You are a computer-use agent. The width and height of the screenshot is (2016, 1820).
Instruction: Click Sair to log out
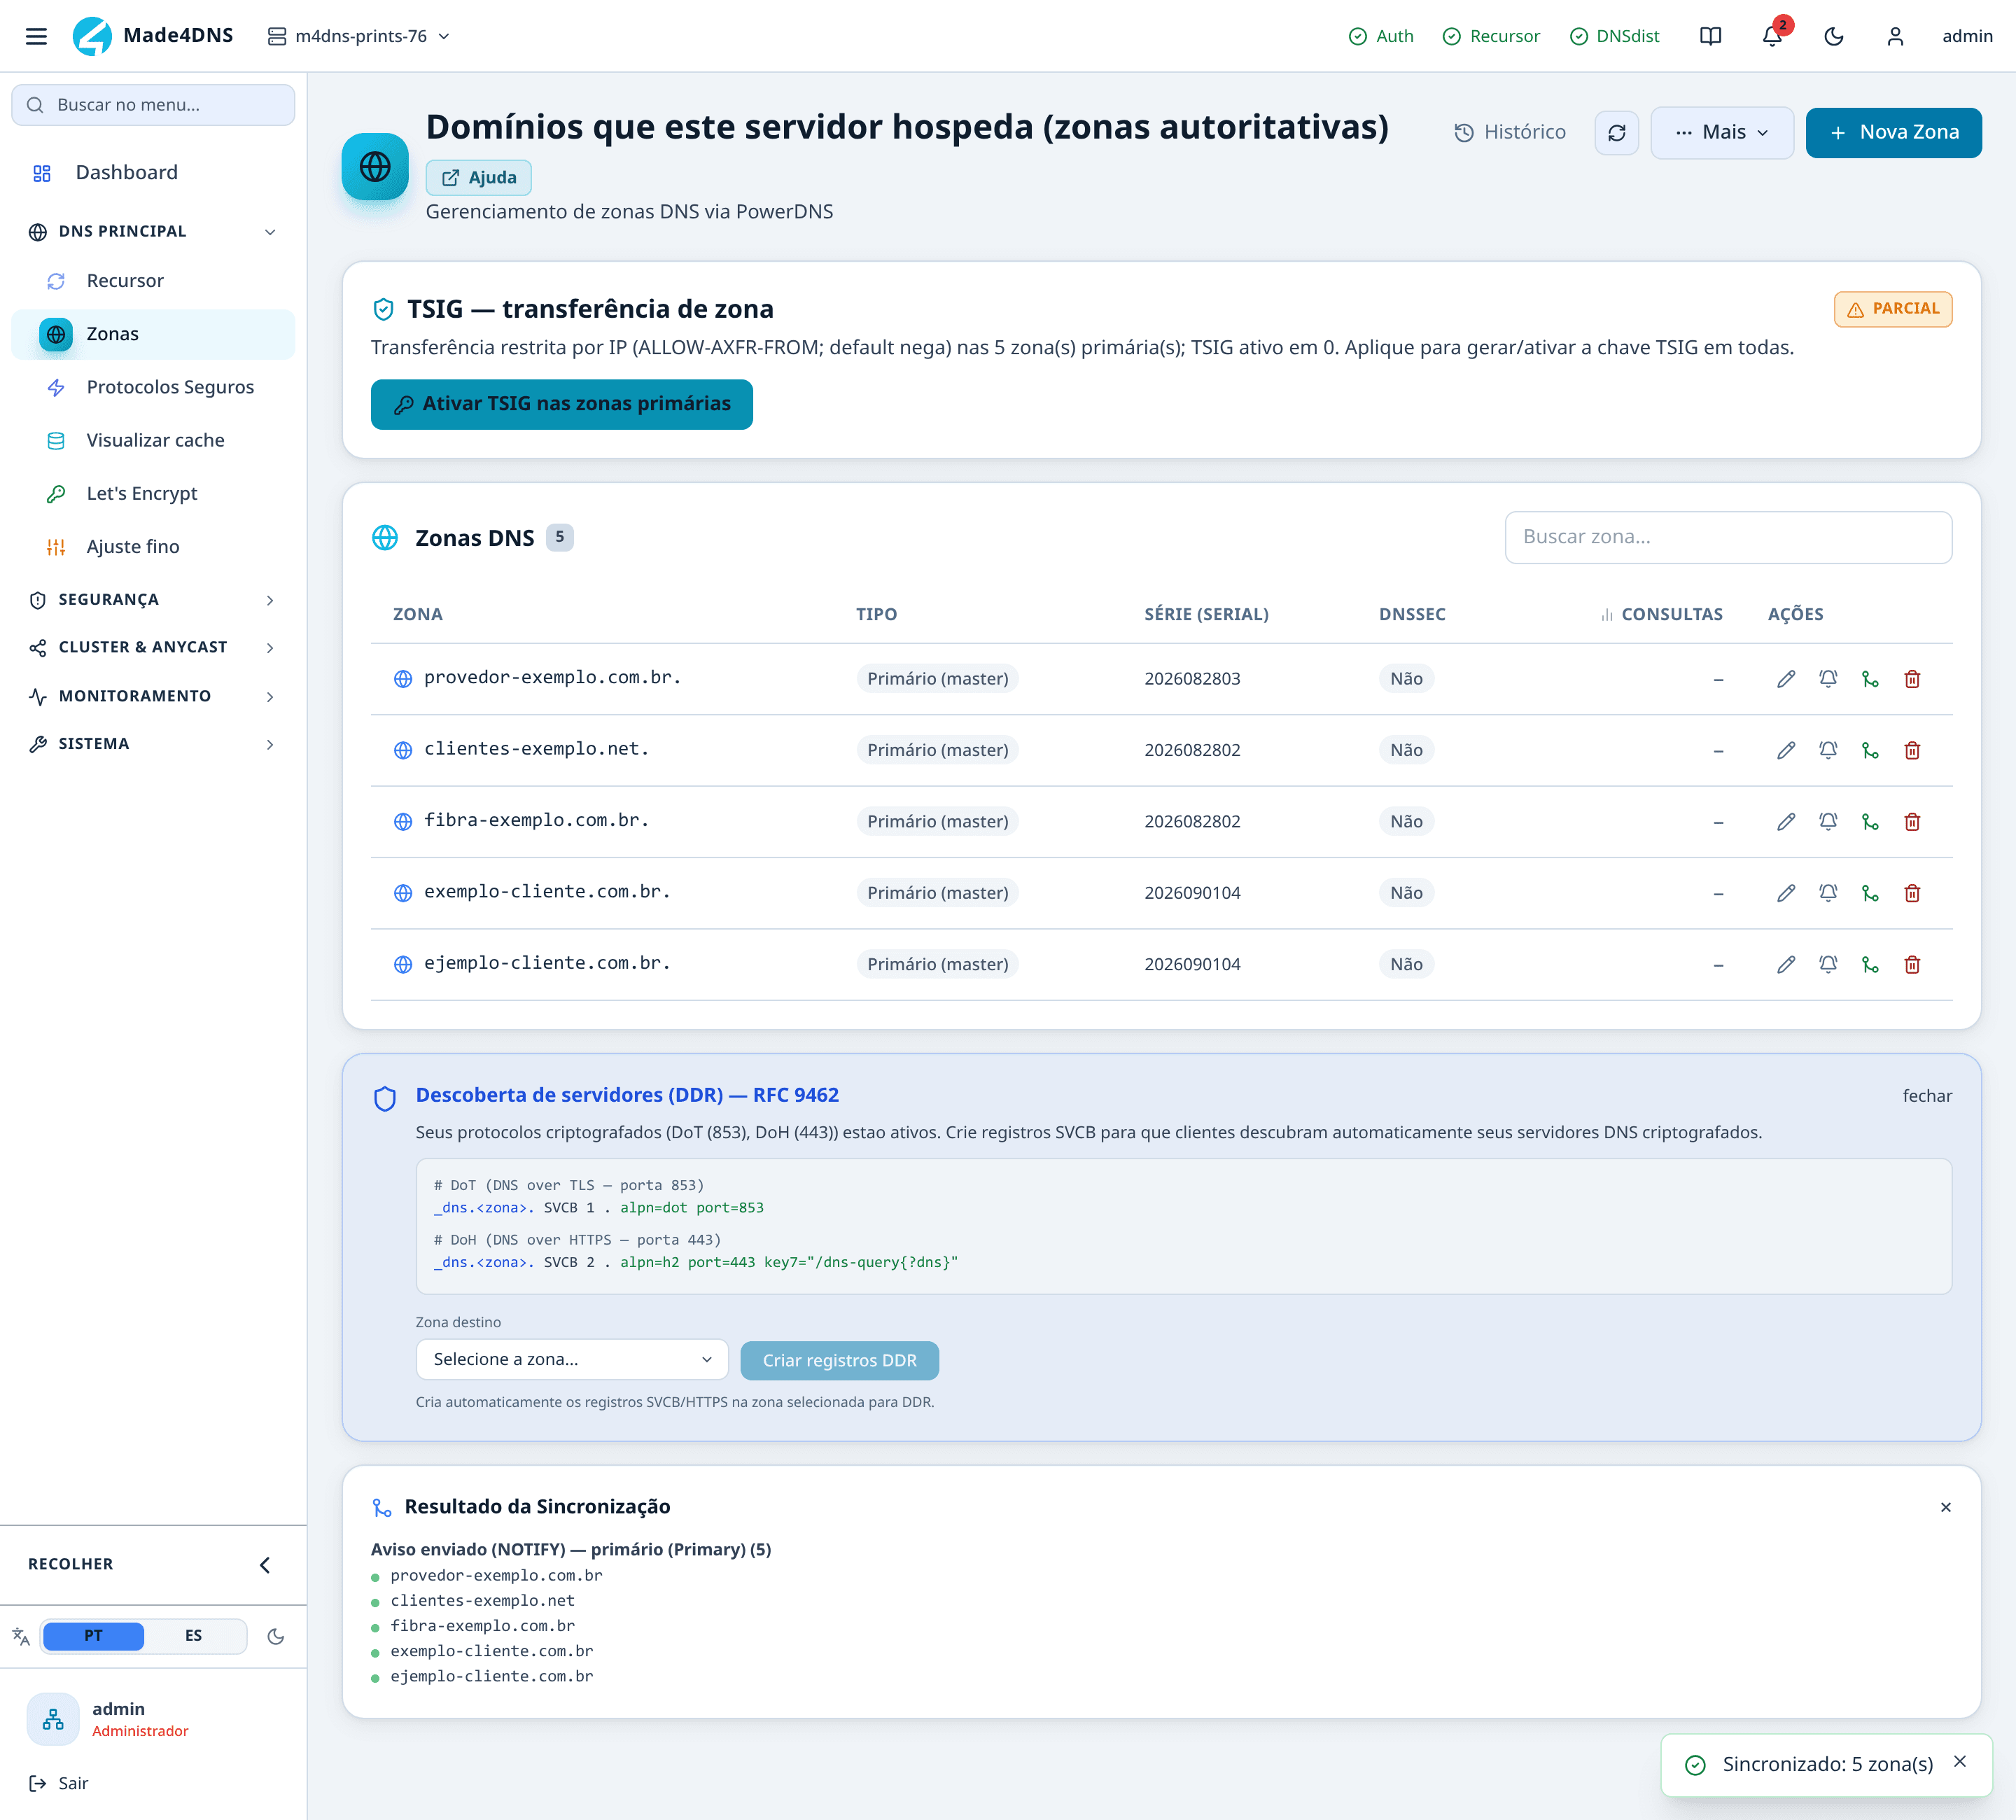point(59,1783)
